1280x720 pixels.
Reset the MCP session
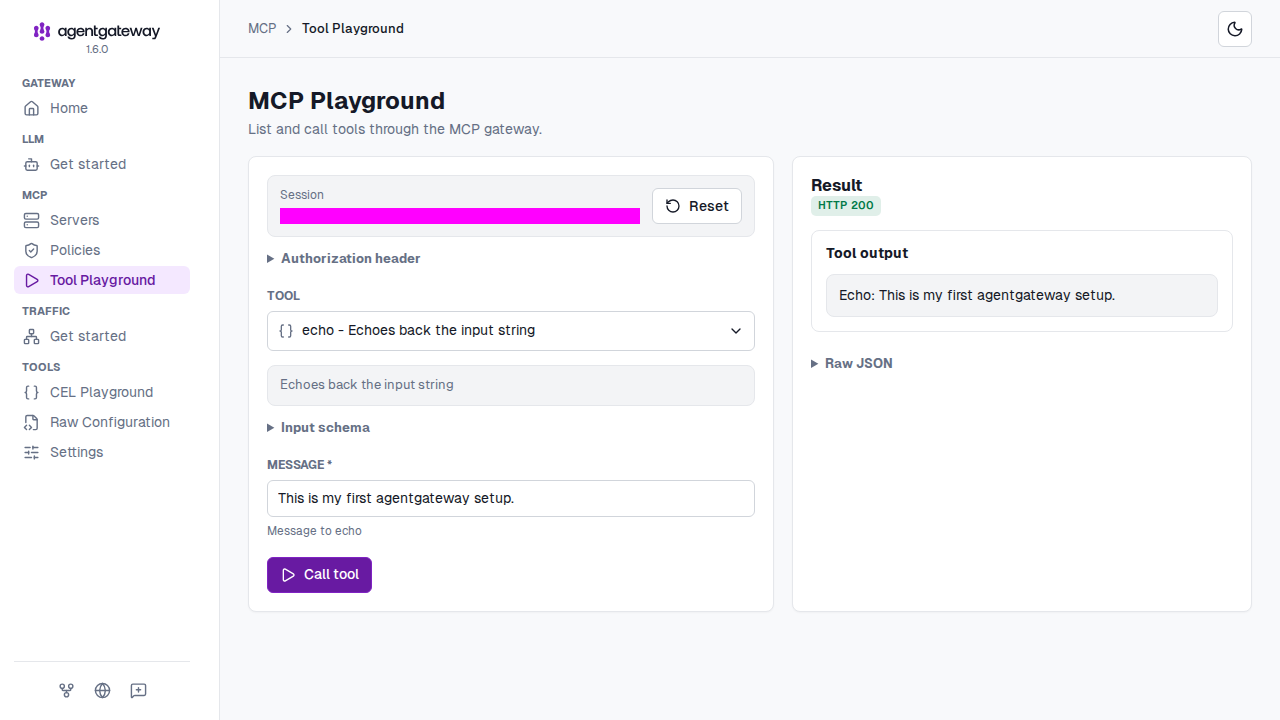(697, 206)
